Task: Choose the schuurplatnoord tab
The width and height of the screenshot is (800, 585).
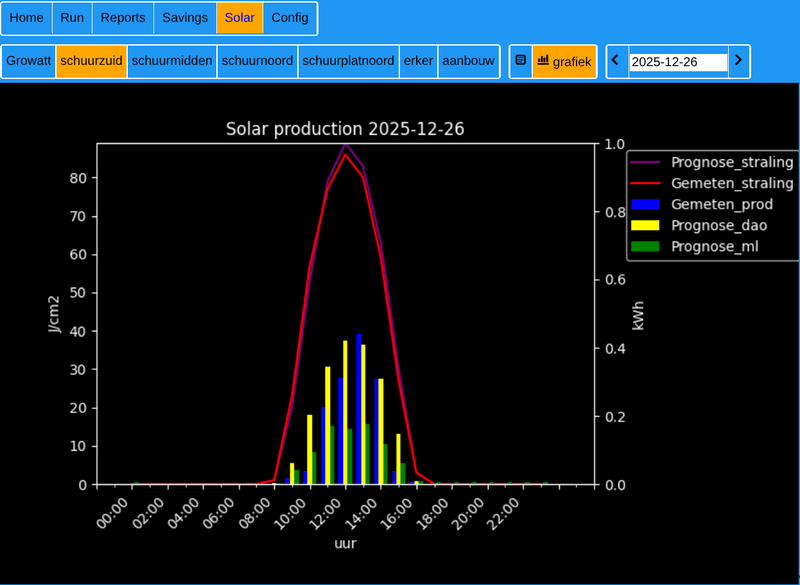Action: click(x=348, y=61)
